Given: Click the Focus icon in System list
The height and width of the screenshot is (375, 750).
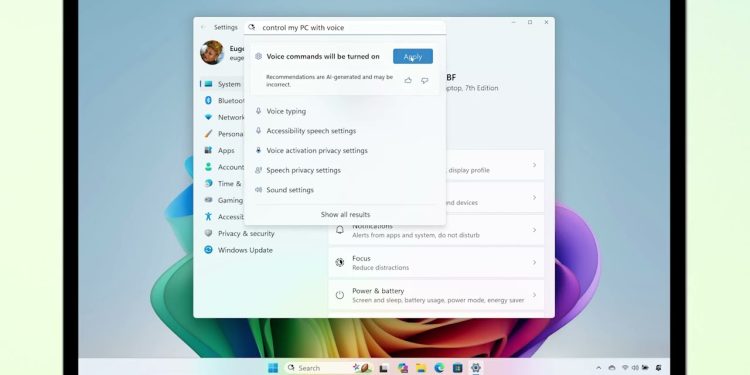Looking at the screenshot, I should tap(340, 262).
